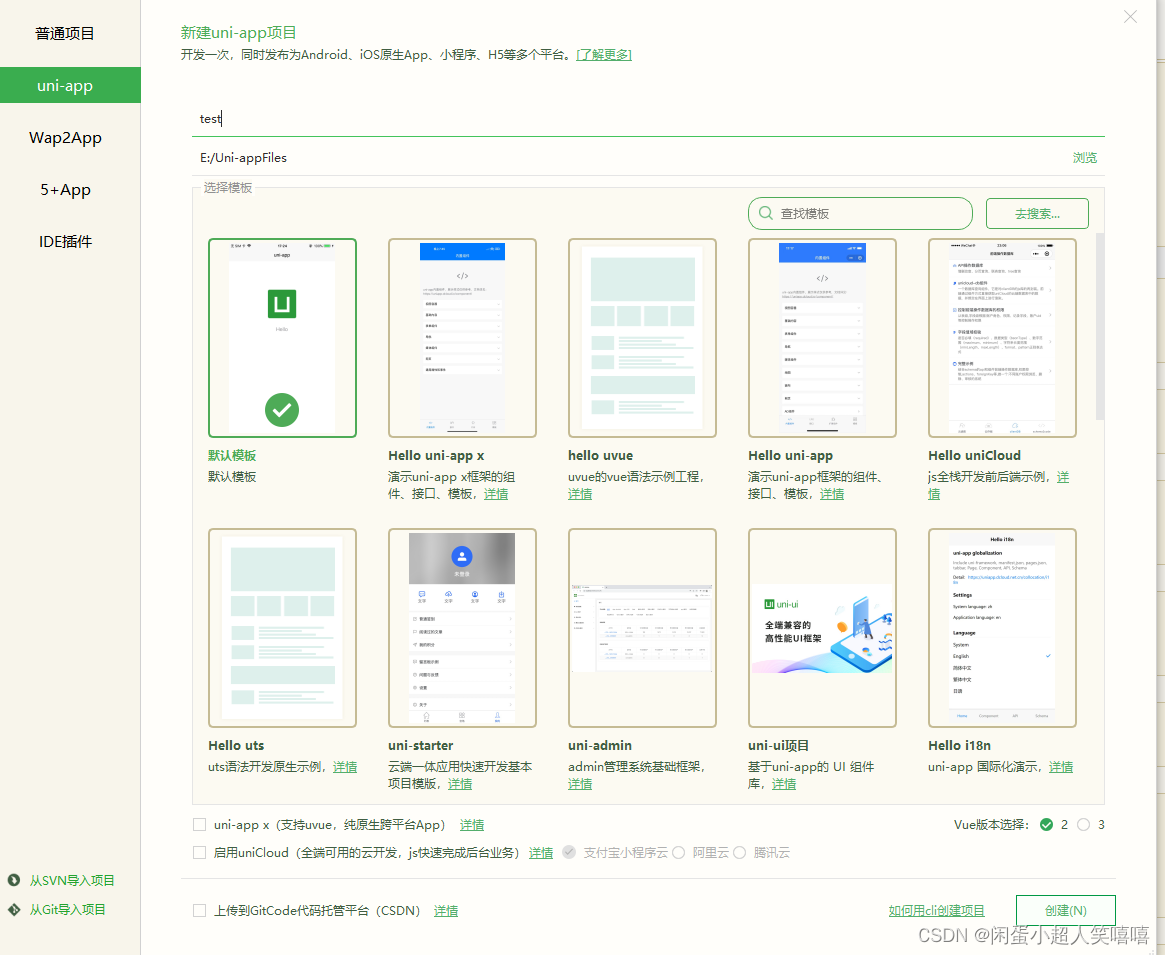Select Vue version 3 radio button
1165x955 pixels.
[x=1083, y=824]
